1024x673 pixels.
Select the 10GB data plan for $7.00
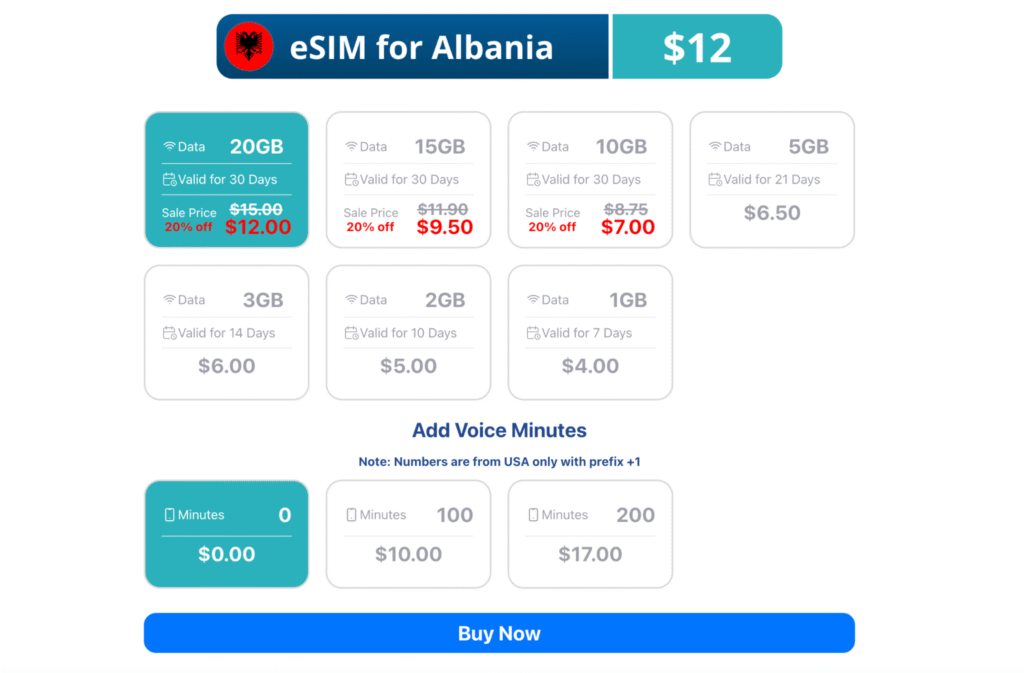[x=590, y=180]
